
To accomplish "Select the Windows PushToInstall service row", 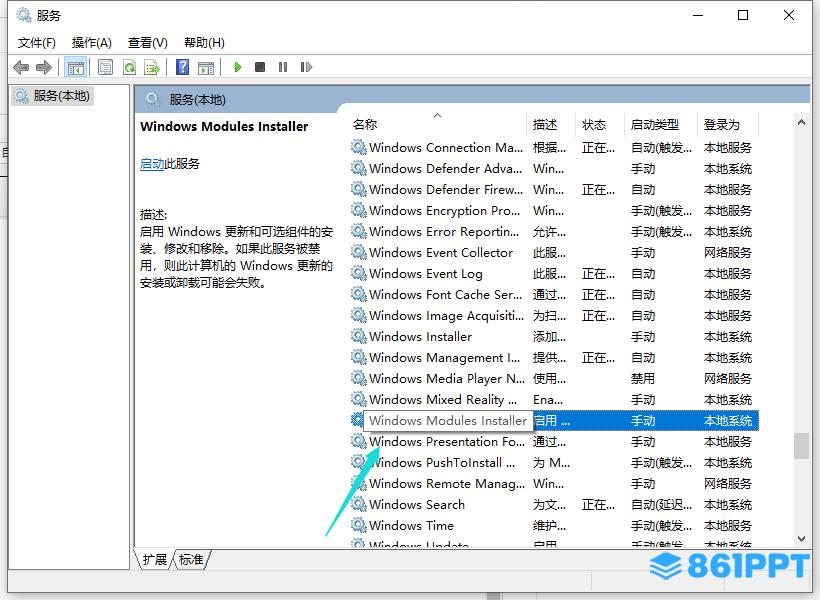I will tap(553, 462).
